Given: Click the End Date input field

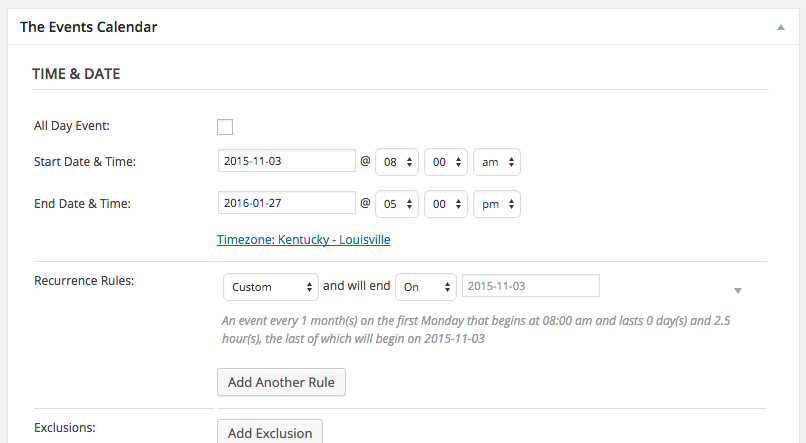Looking at the screenshot, I should (286, 204).
